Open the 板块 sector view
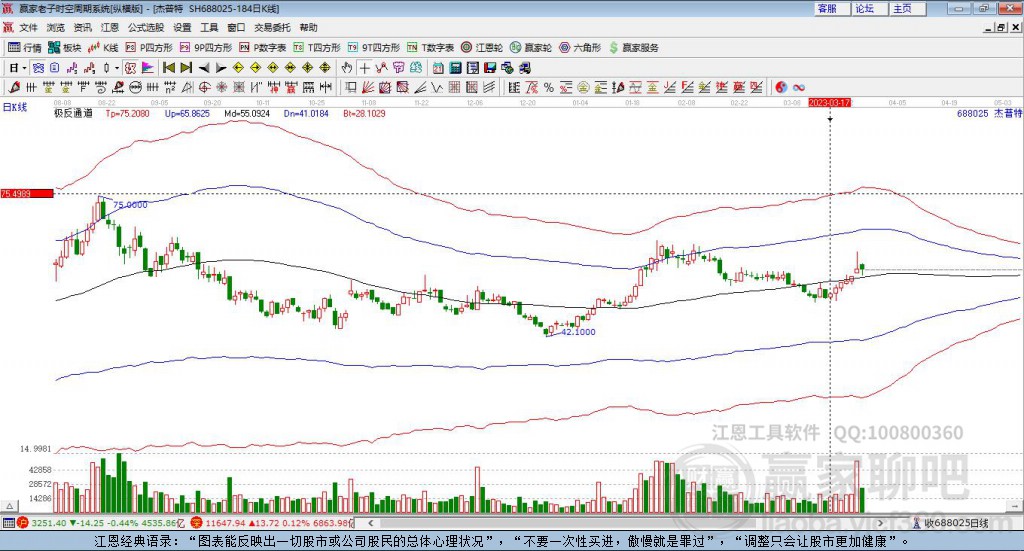The image size is (1024, 551). (x=64, y=48)
